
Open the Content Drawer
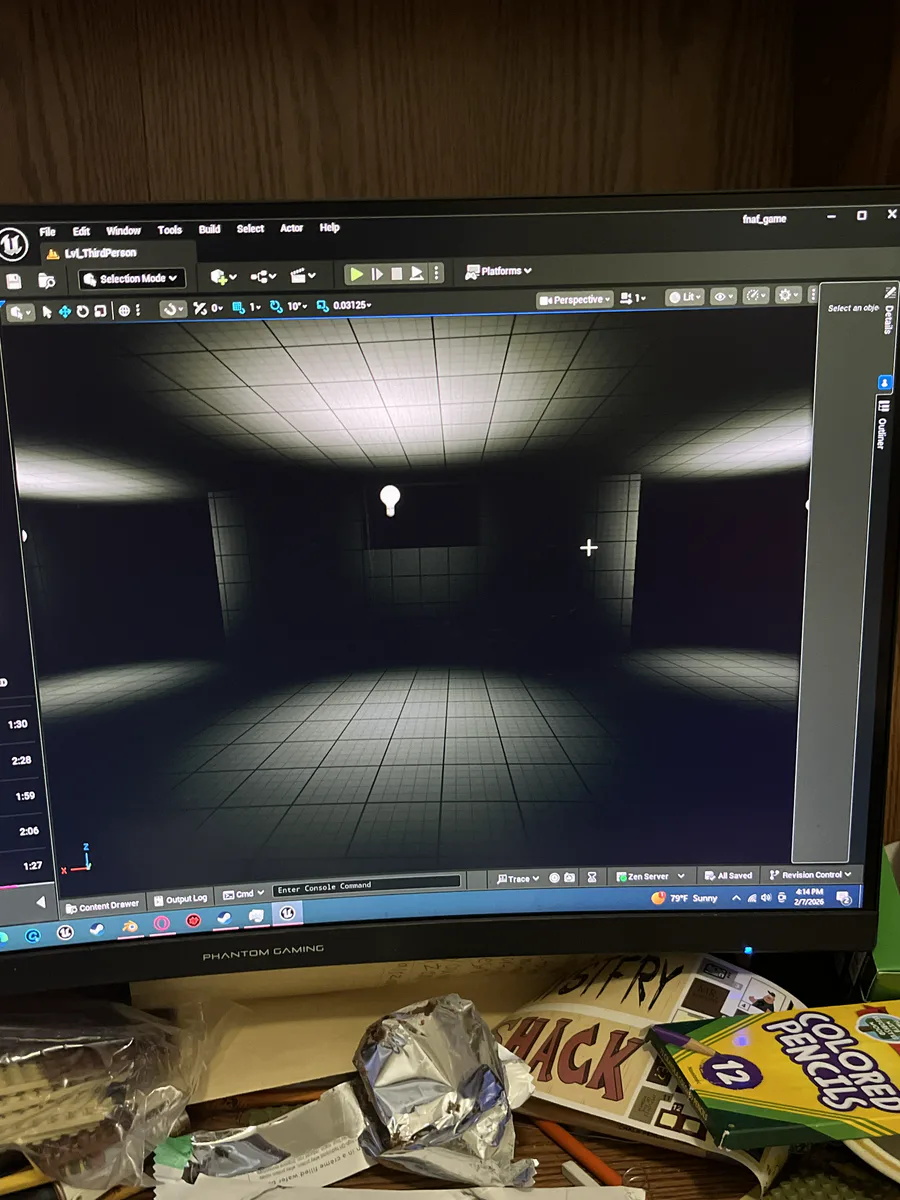[102, 905]
